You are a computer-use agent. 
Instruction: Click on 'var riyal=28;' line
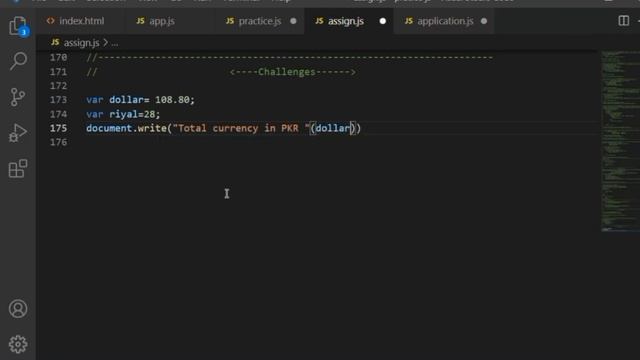coord(123,114)
